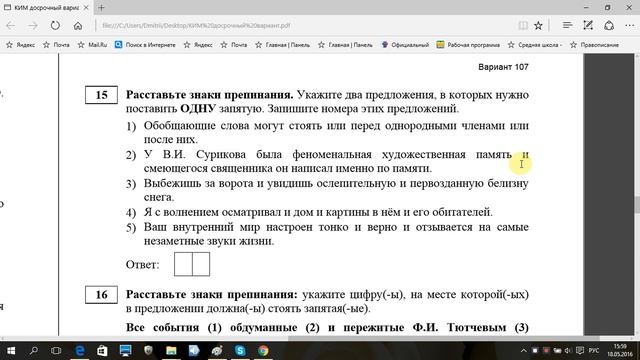640x360 pixels.
Task: Open volume control in system tray
Action: coord(567,351)
